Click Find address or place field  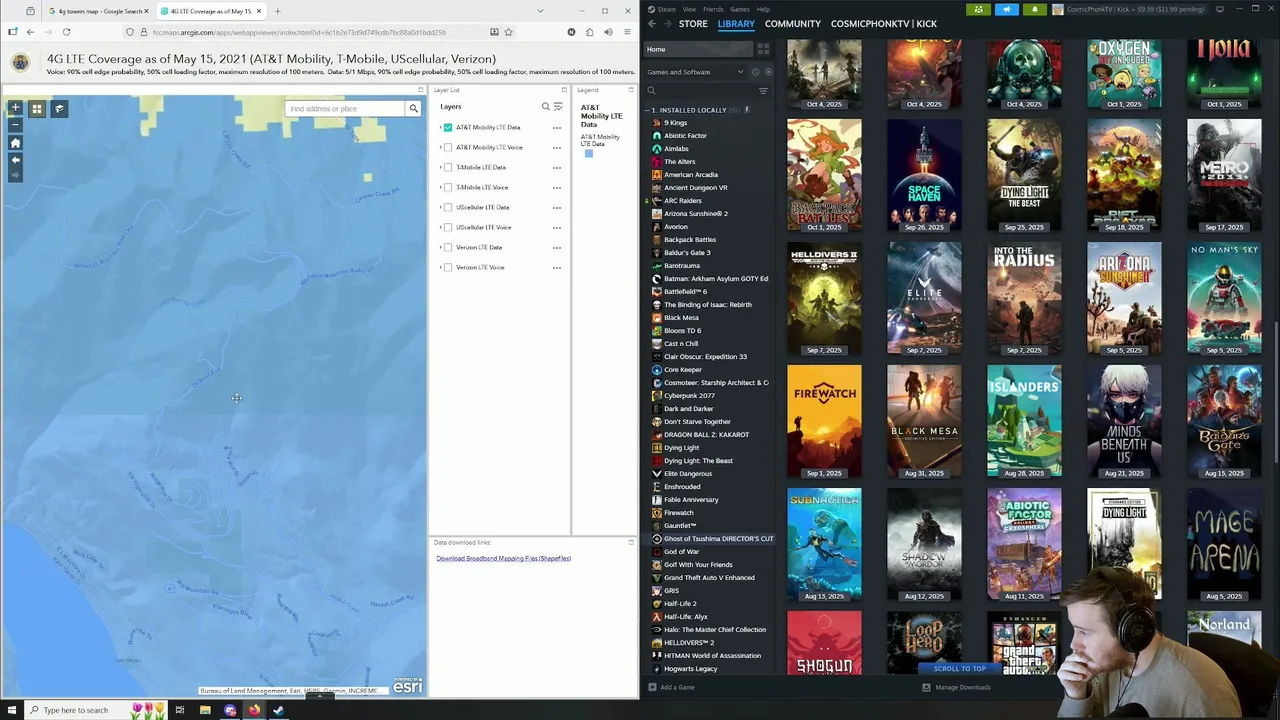(x=345, y=109)
